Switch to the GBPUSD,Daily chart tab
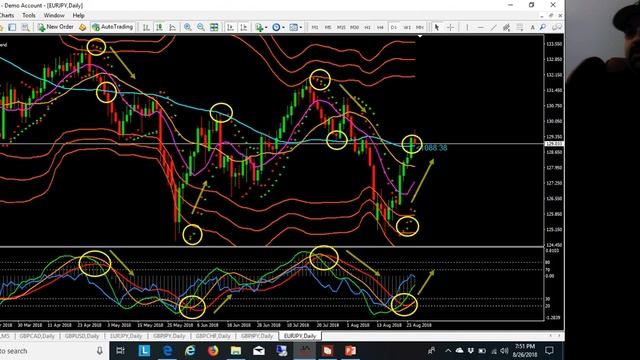640x360 pixels. pos(82,336)
